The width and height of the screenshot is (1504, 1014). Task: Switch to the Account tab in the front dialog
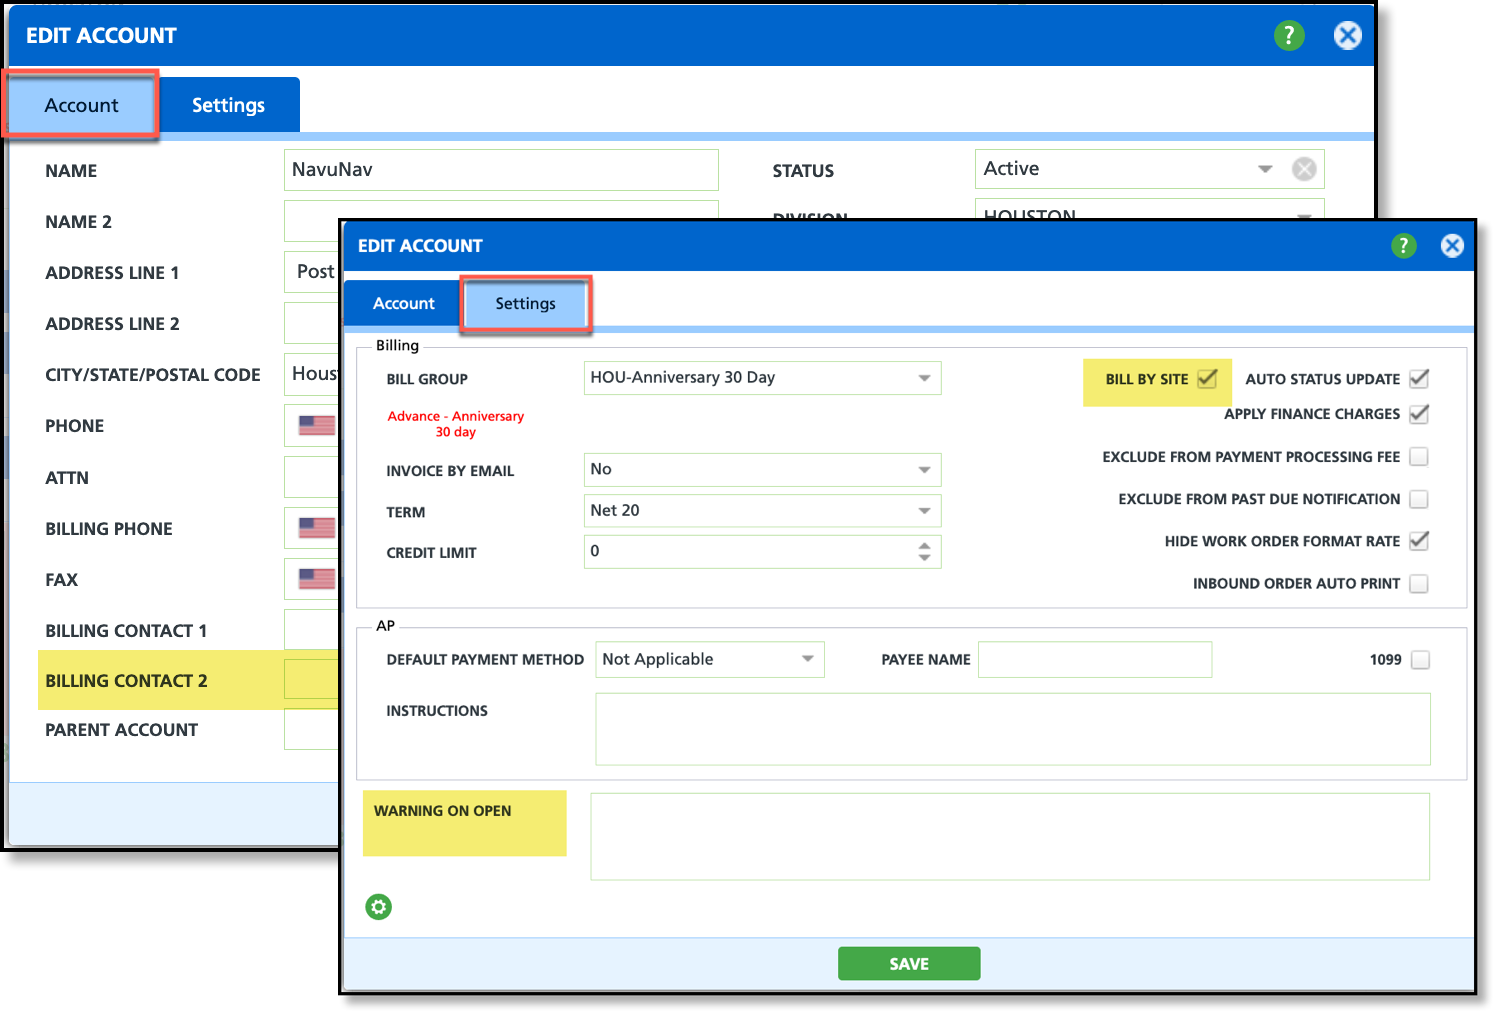pyautogui.click(x=404, y=303)
